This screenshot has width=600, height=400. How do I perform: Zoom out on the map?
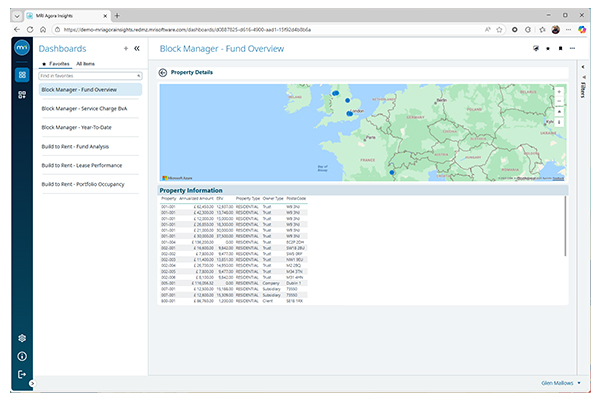[559, 101]
